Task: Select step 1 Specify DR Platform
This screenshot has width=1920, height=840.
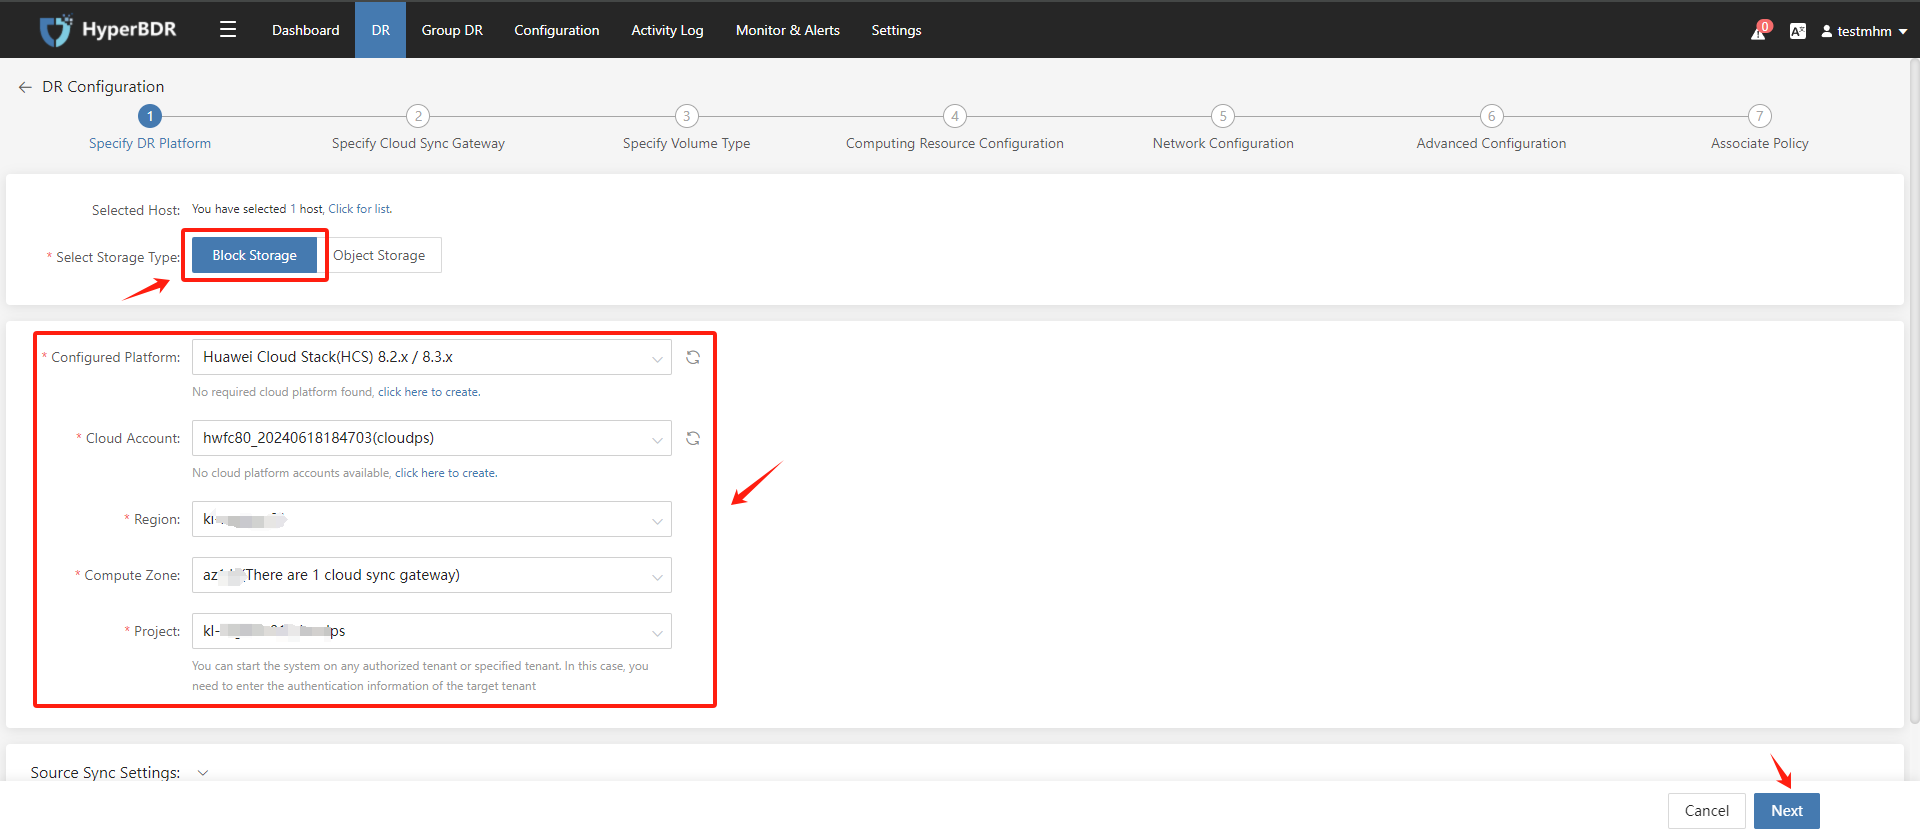Action: tap(150, 129)
